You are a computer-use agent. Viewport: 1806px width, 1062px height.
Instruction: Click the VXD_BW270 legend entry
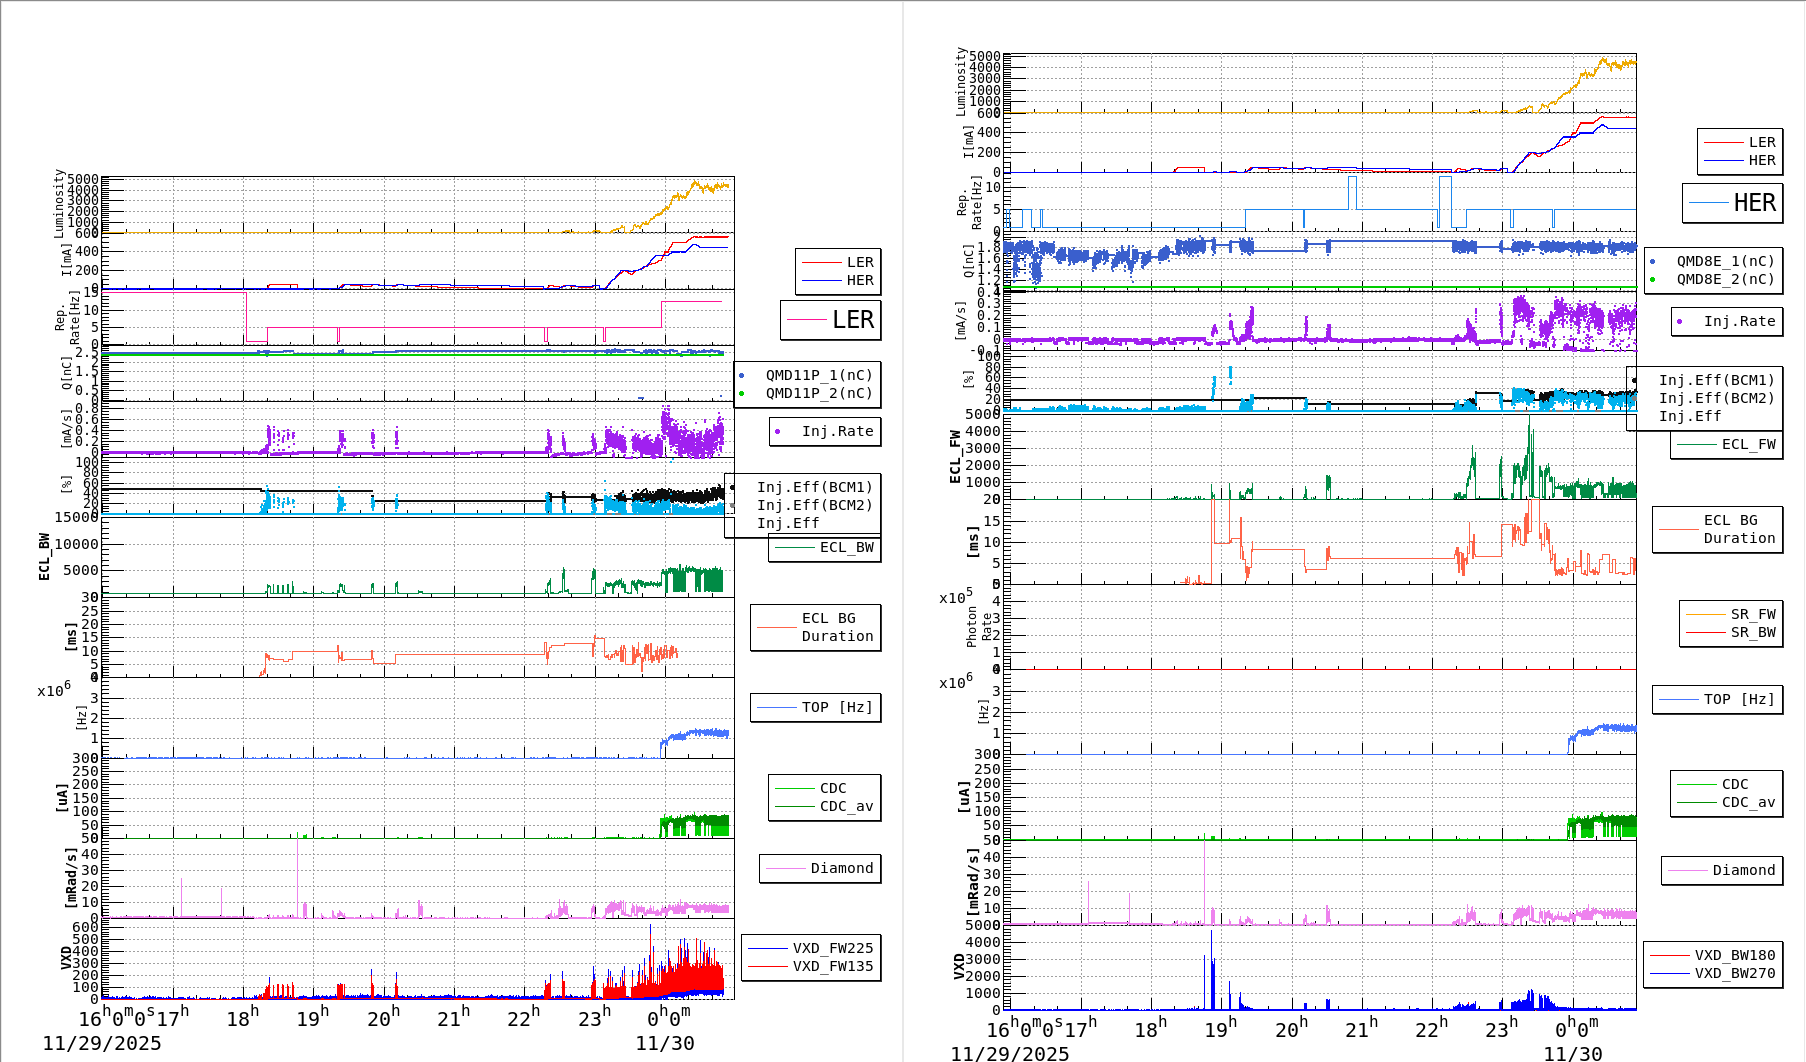click(1734, 973)
